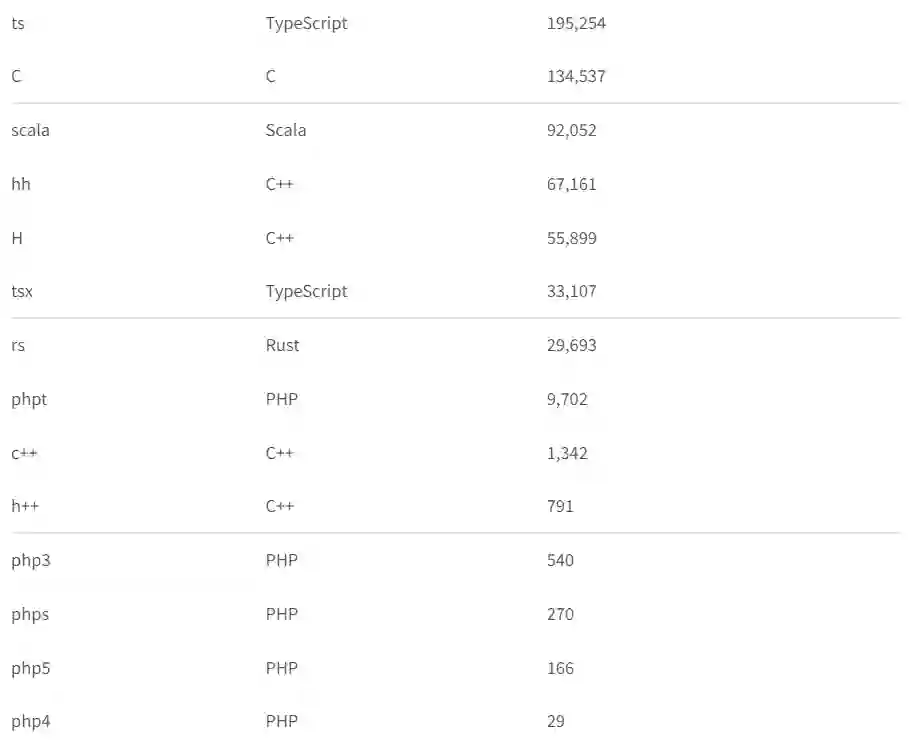Select the 195,254 count value
Screen dimensions: 909x744
[x=576, y=23]
